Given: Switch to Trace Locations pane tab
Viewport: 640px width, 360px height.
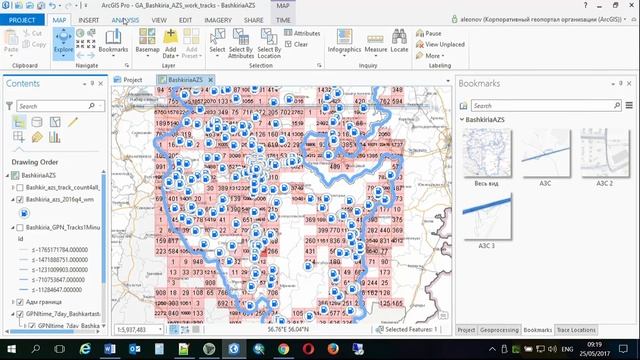Looking at the screenshot, I should pyautogui.click(x=576, y=330).
